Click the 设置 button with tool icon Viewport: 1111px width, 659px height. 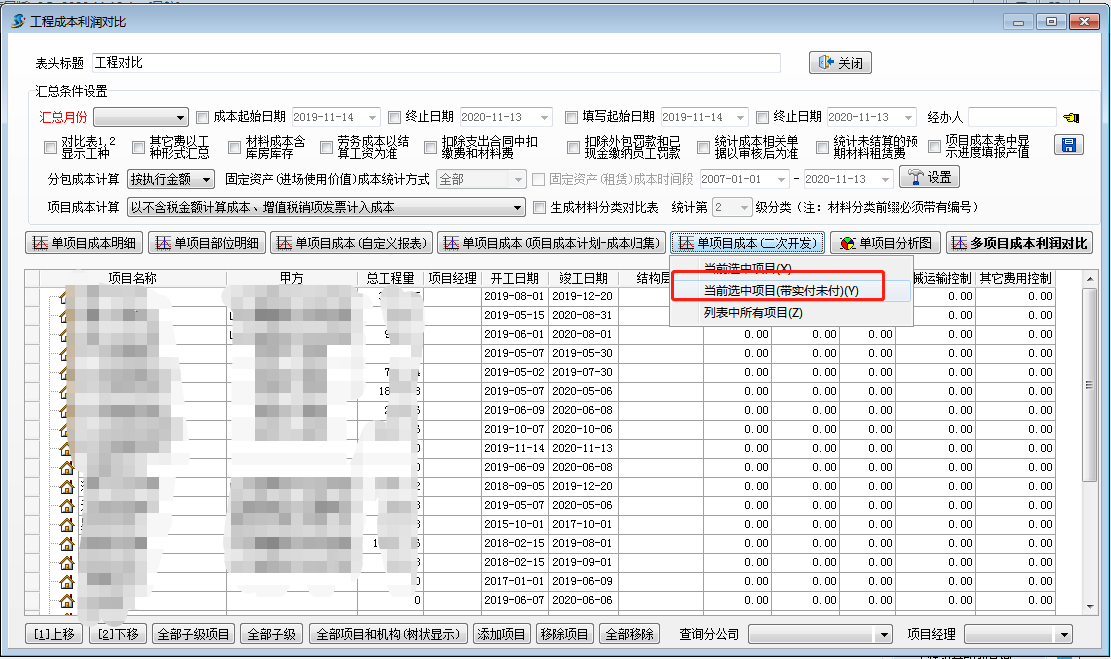click(x=929, y=178)
